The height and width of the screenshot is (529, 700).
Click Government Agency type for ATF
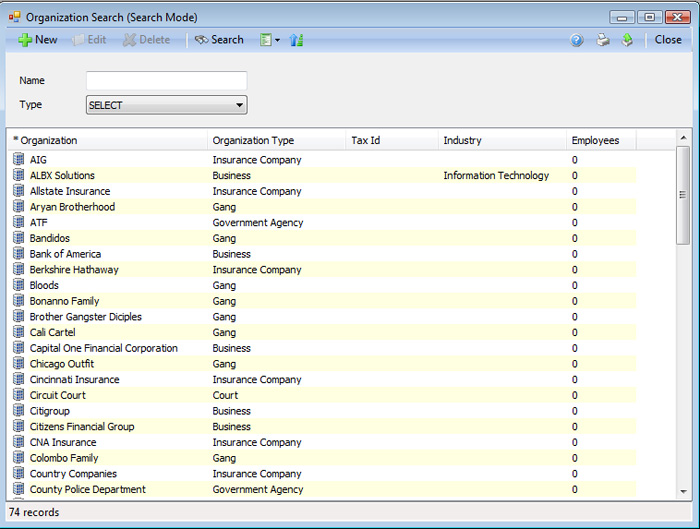tap(258, 223)
